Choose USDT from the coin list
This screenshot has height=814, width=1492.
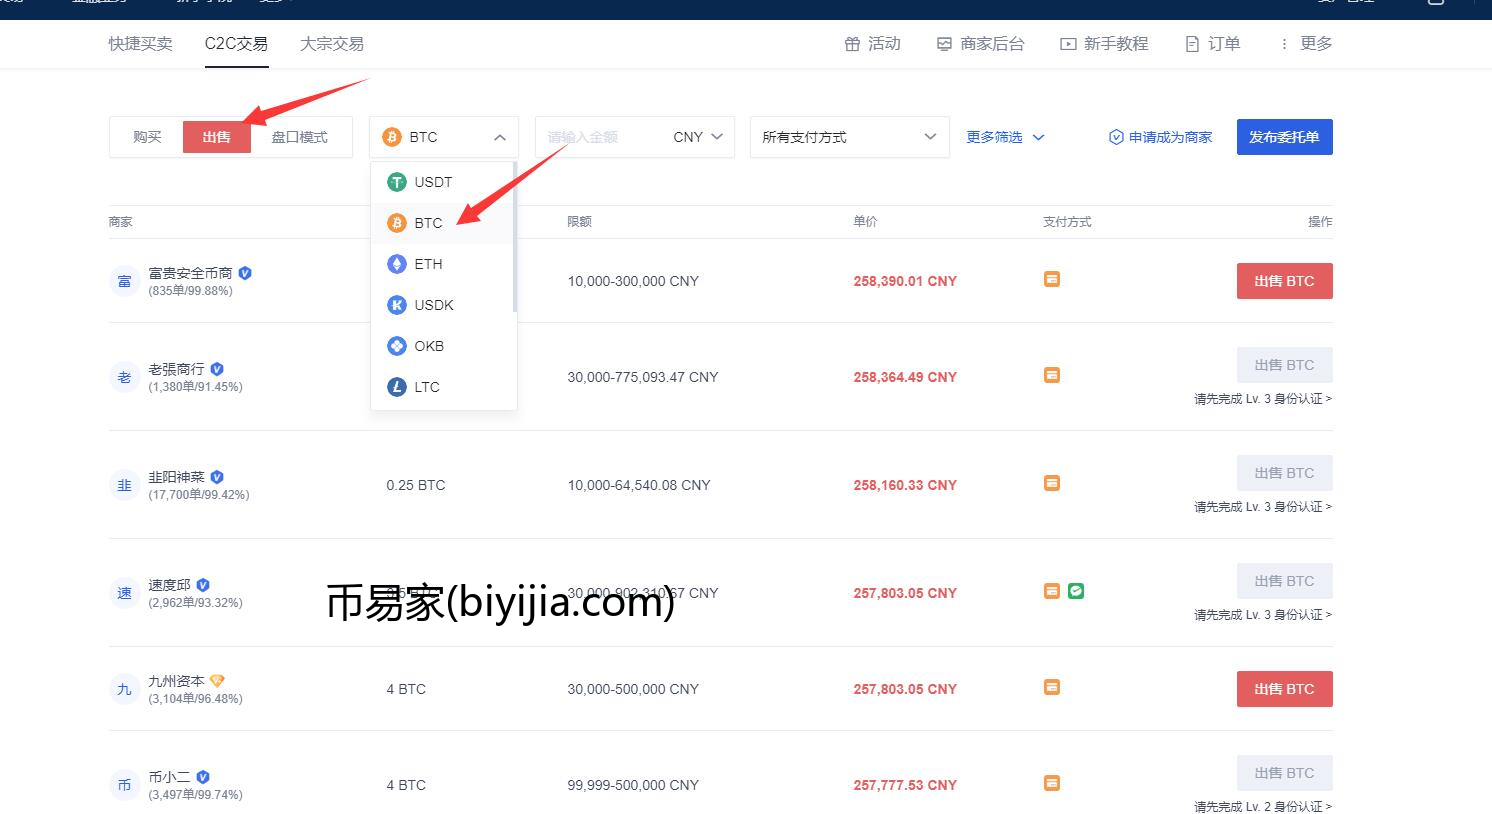click(x=444, y=182)
